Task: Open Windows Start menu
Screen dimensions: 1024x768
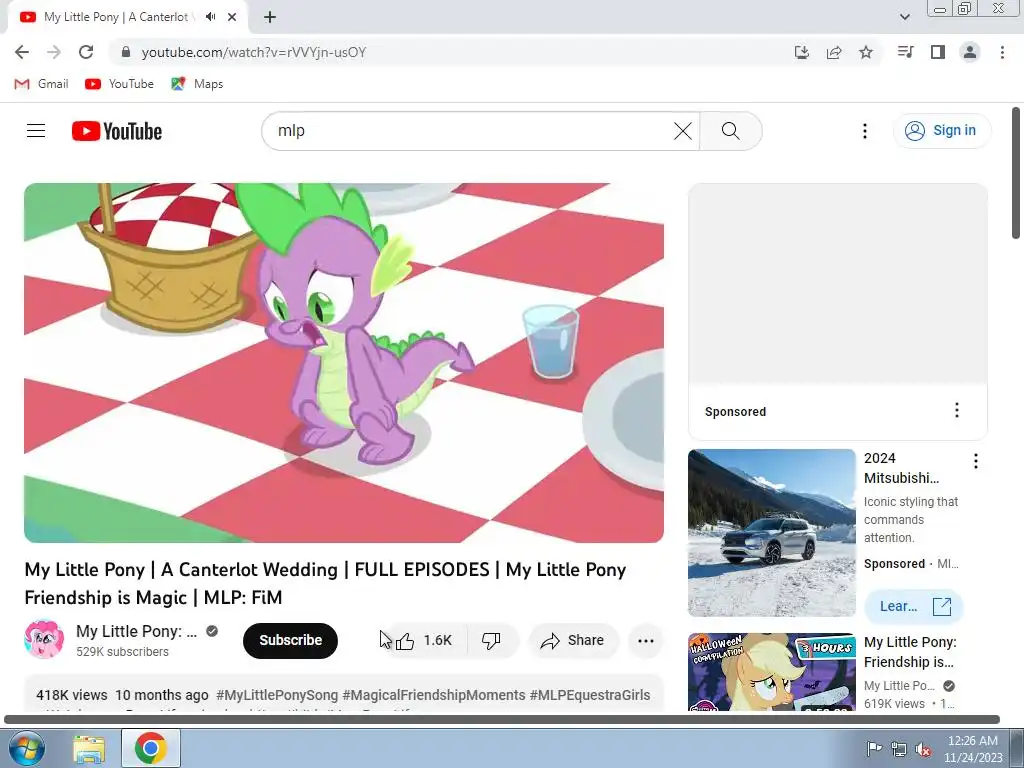Action: 25,748
